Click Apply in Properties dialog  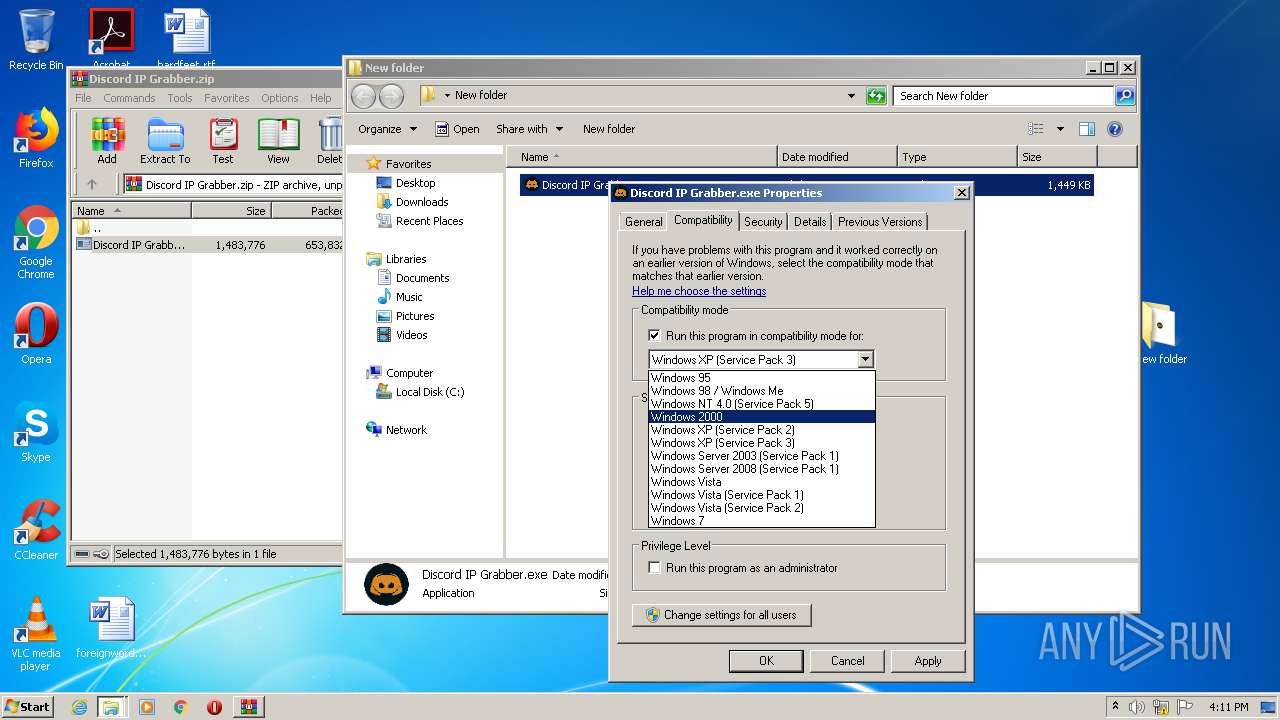[928, 661]
